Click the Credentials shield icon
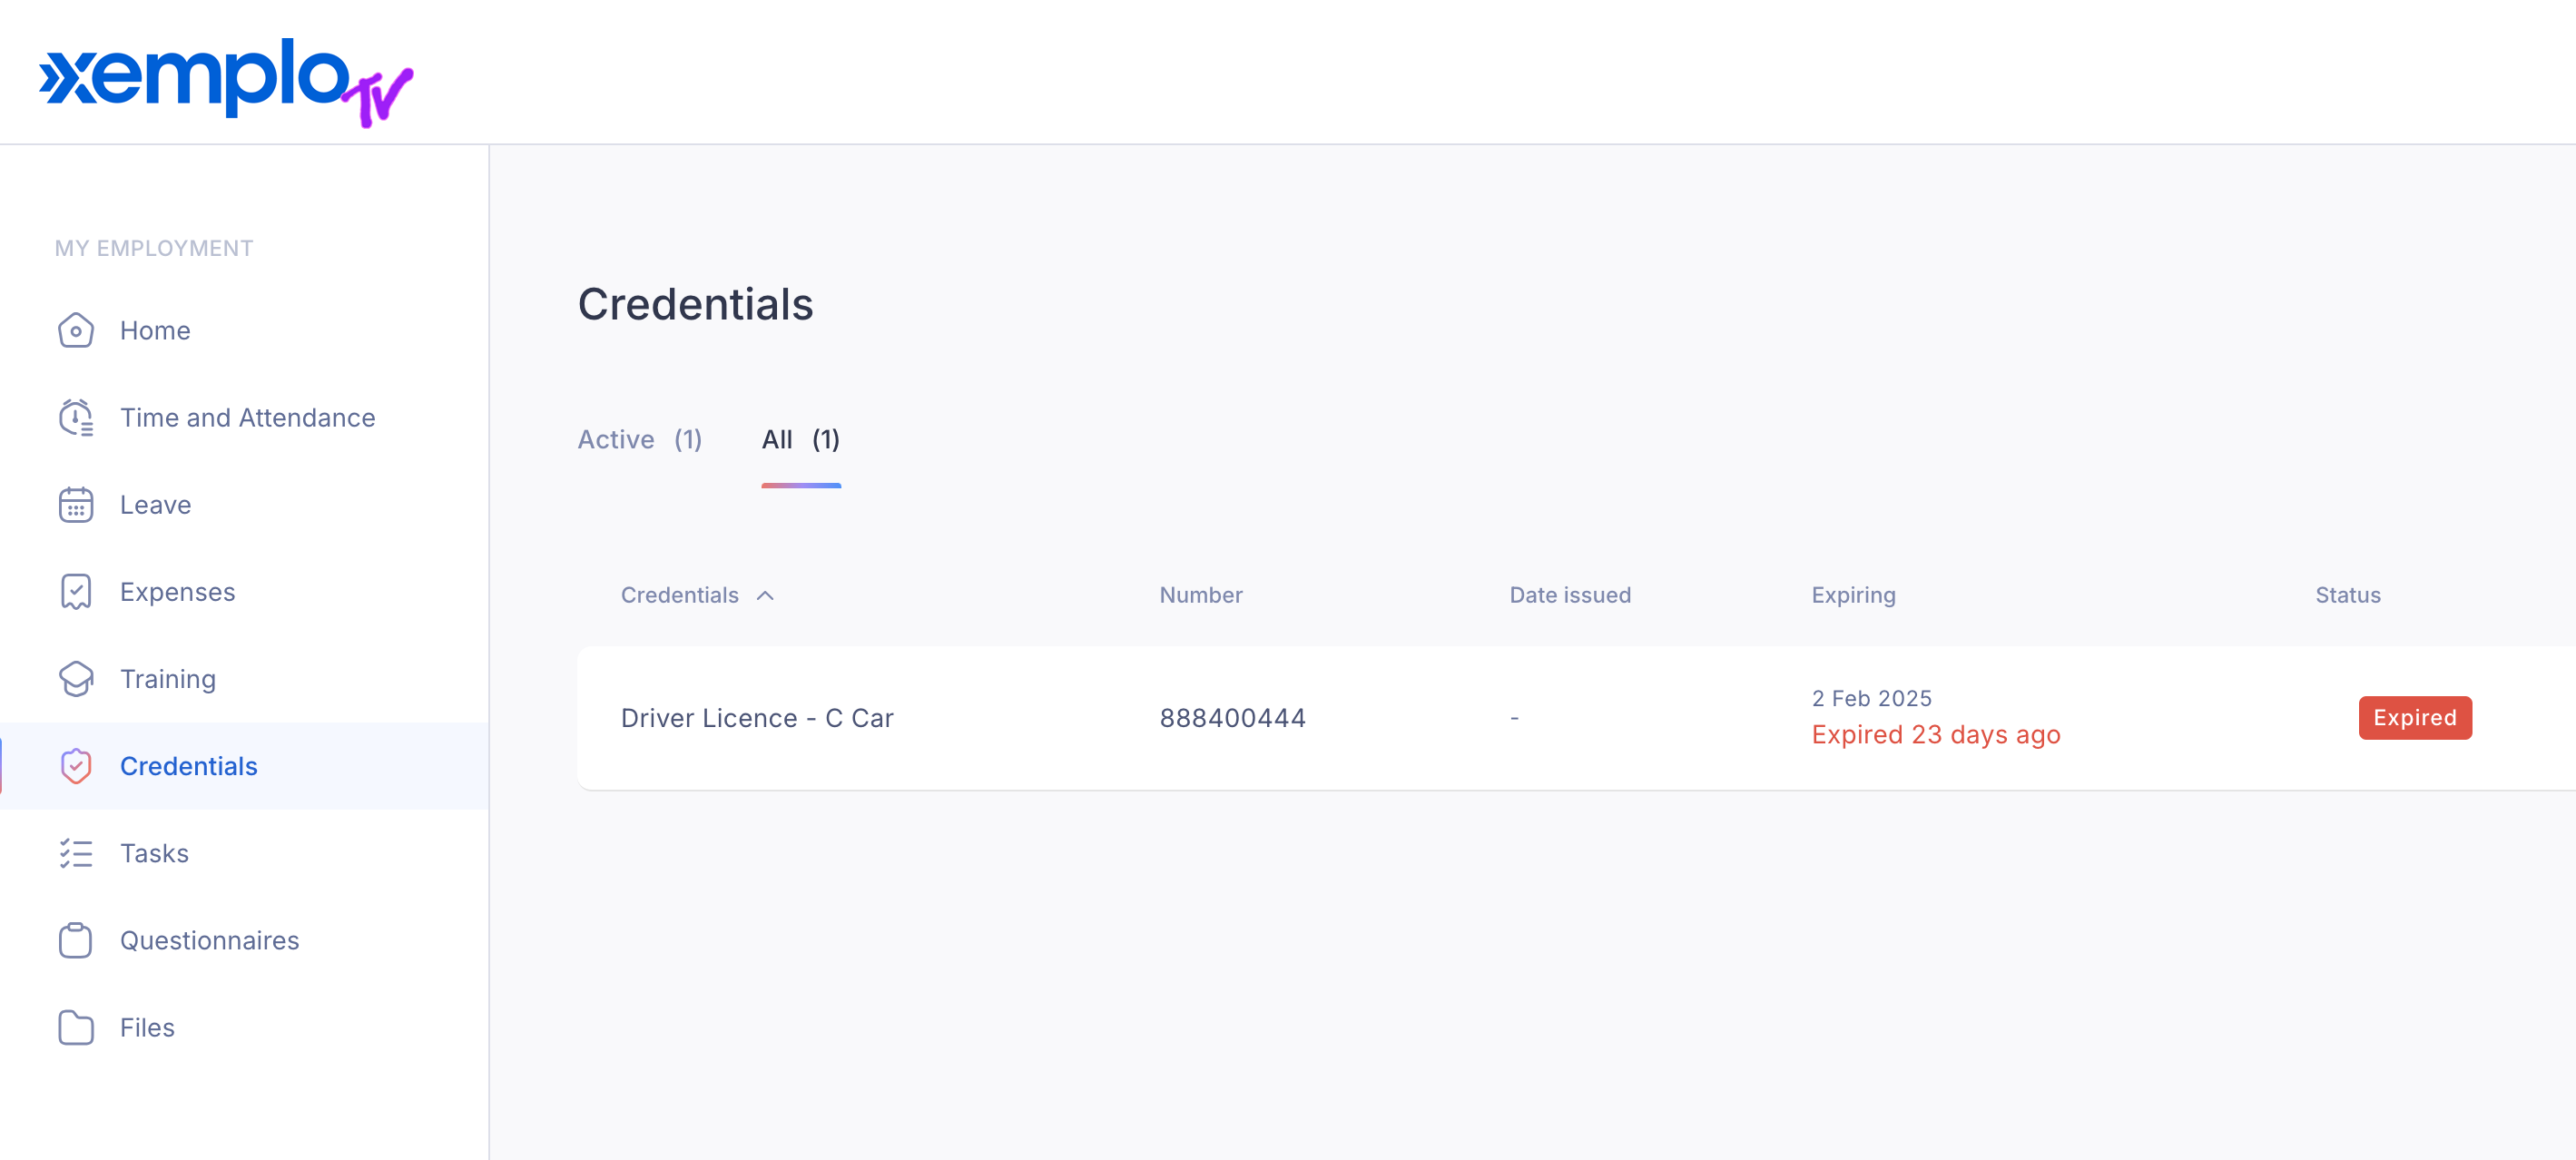The image size is (2576, 1160). [76, 766]
